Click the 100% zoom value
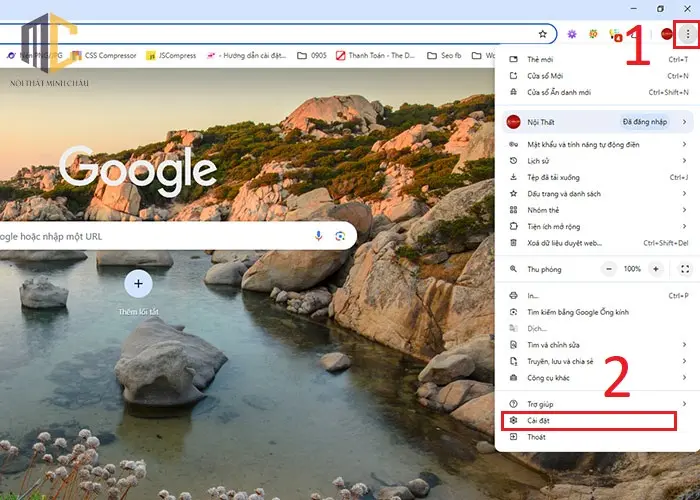 click(632, 269)
